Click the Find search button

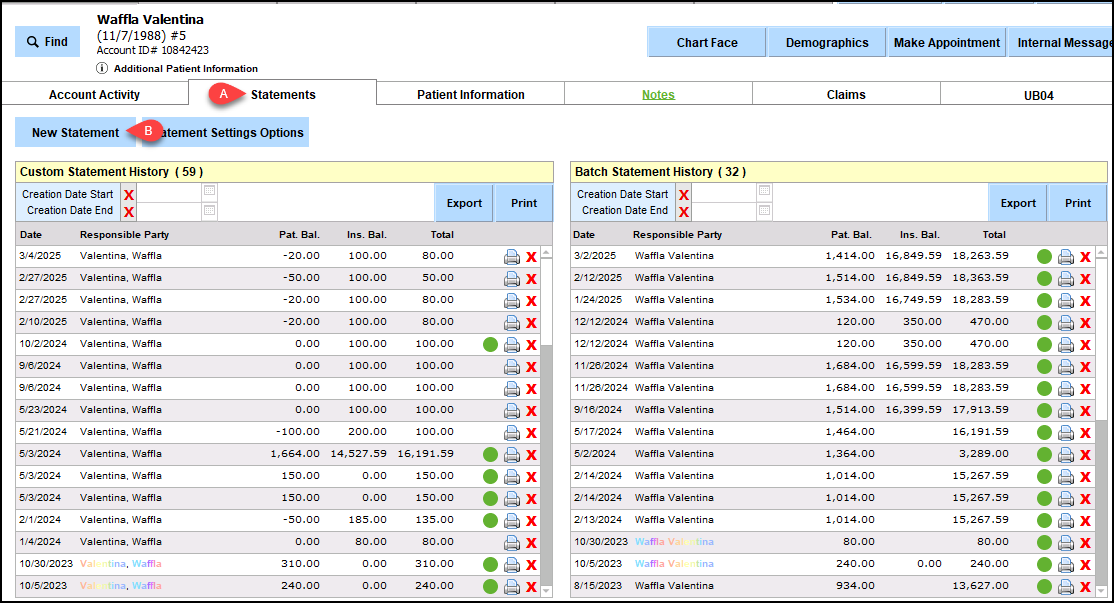tap(47, 42)
